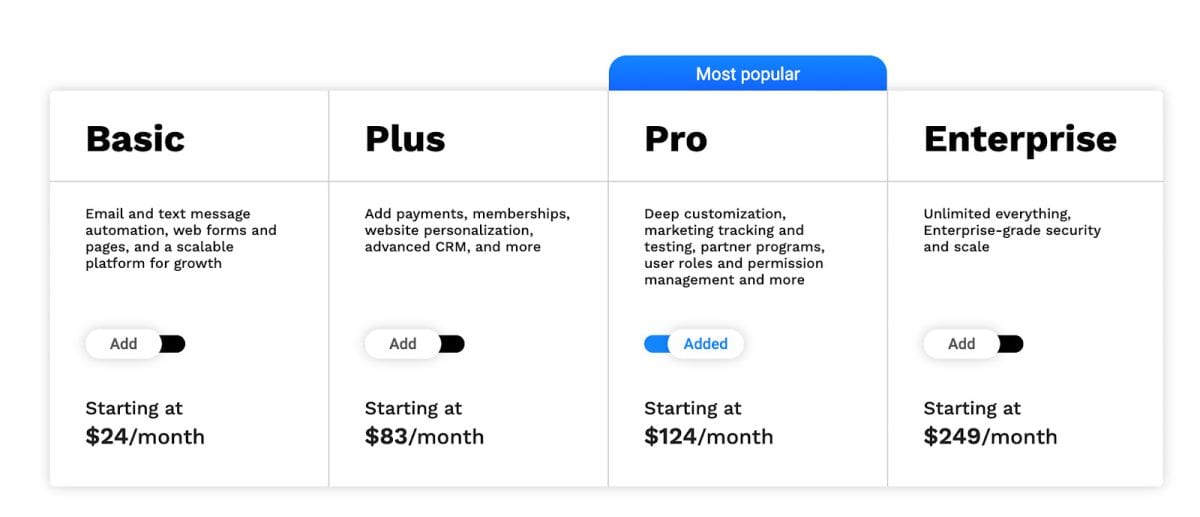Viewport: 1200px width, 517px height.
Task: Click the Most popular badge
Action: 747,74
